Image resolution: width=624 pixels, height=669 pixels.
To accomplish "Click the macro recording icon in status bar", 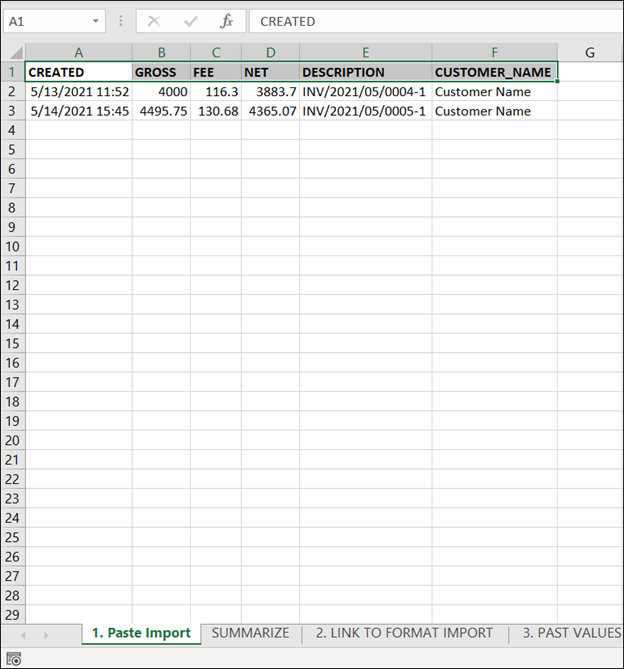I will click(14, 659).
